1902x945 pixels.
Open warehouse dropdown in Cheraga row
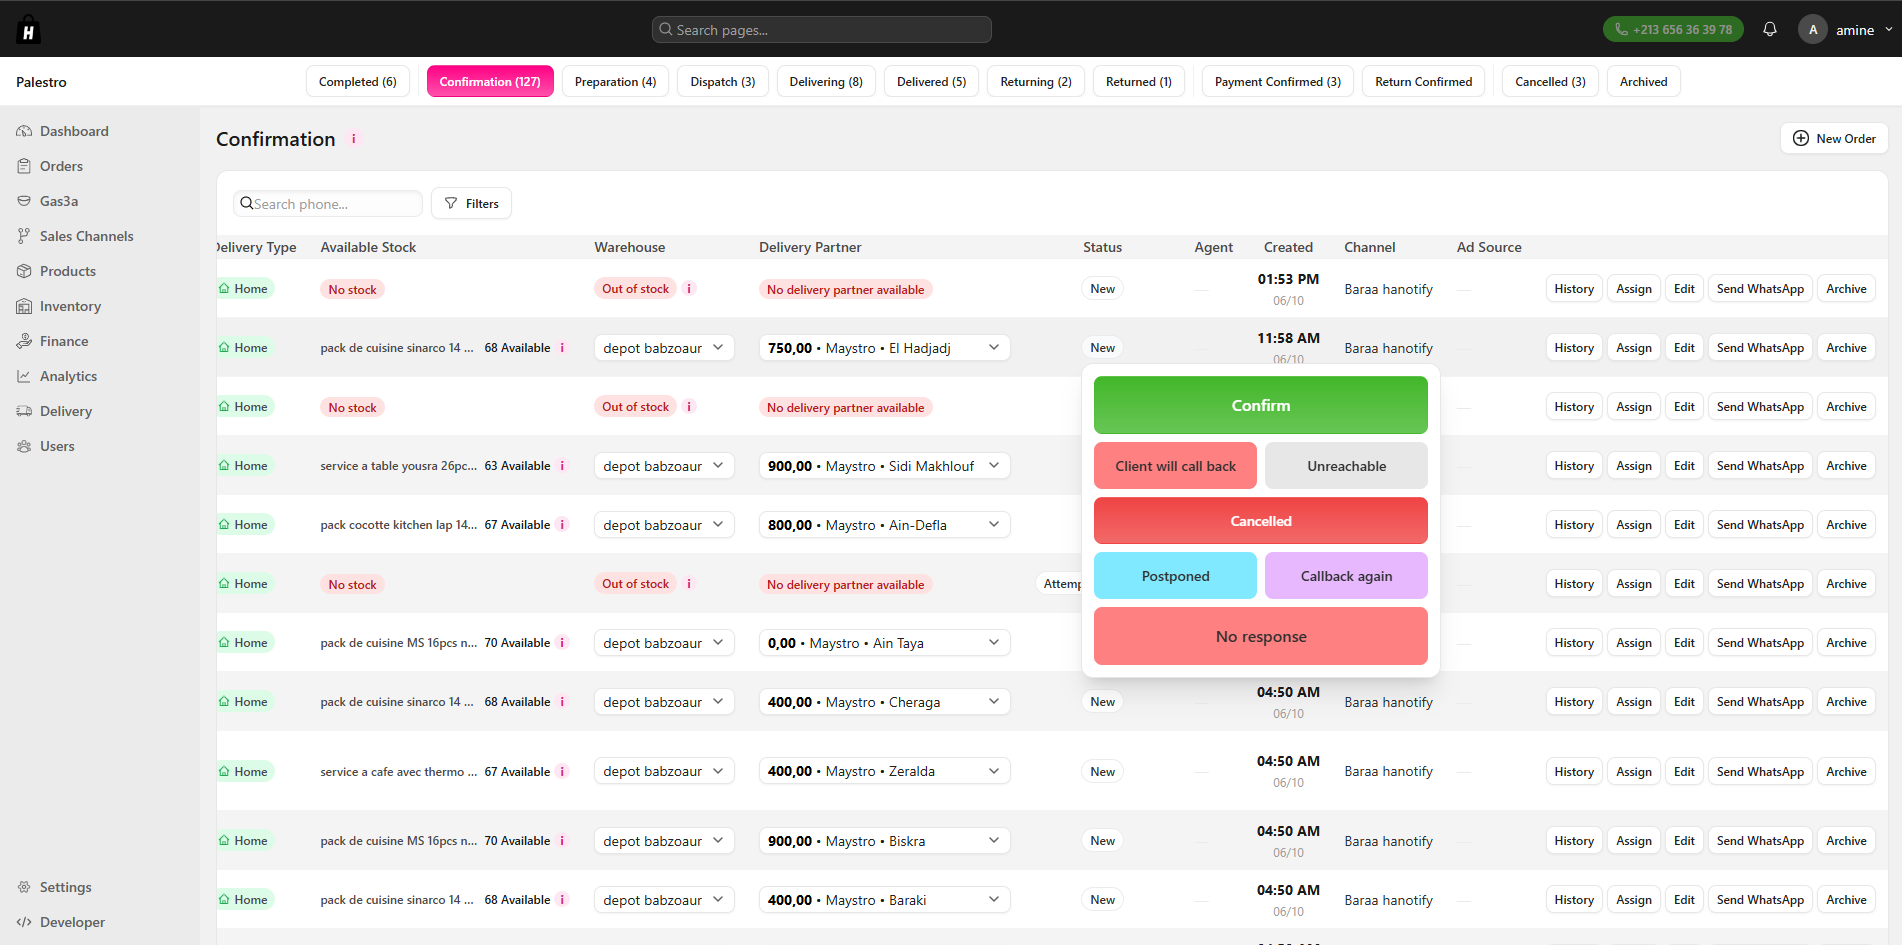coord(664,702)
